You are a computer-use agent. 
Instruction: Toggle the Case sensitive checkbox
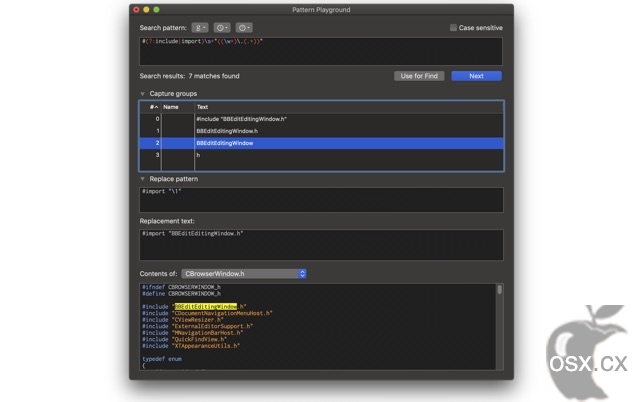[453, 28]
